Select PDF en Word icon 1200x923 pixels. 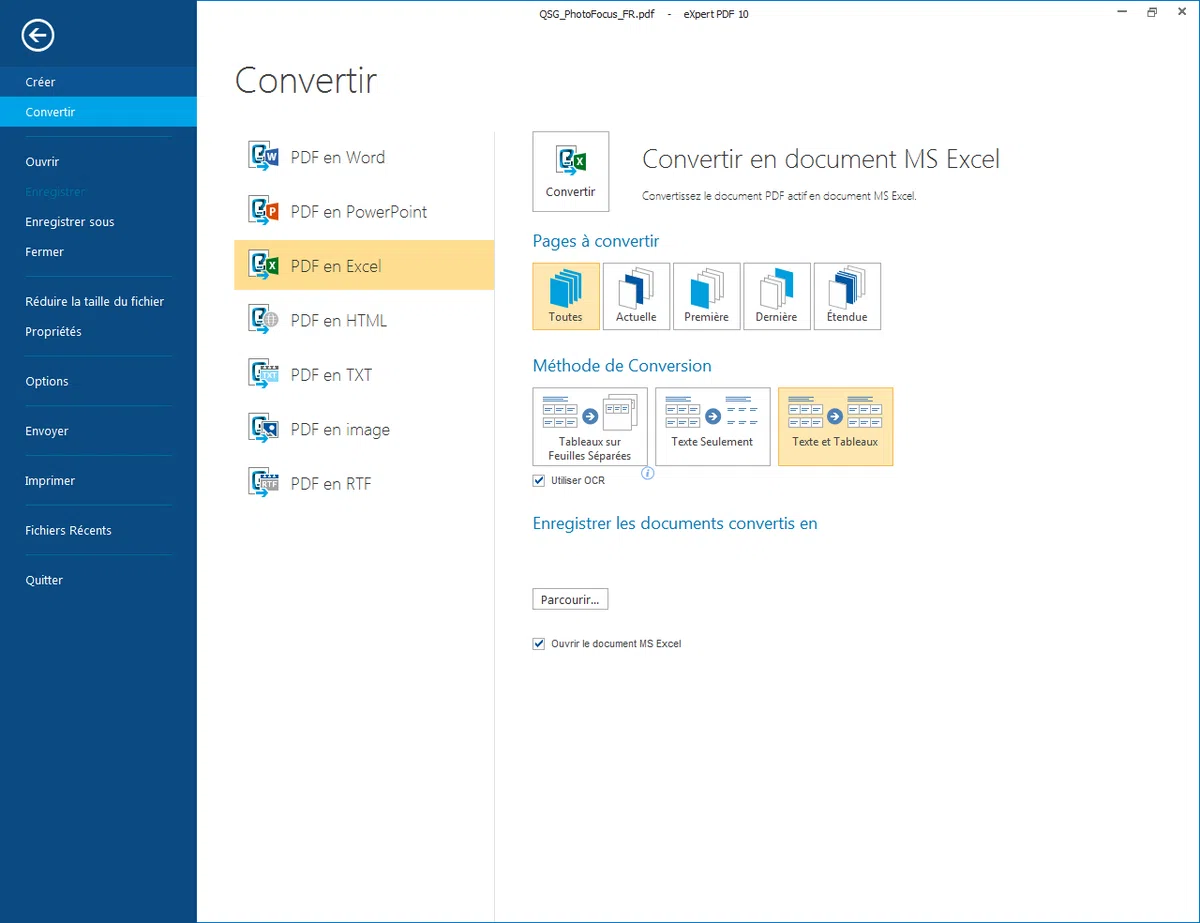pyautogui.click(x=263, y=157)
